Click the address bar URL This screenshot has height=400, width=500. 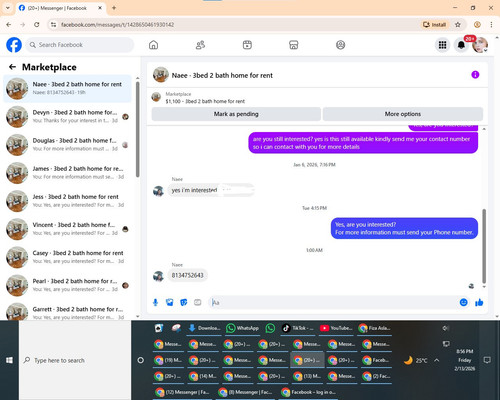click(x=118, y=25)
